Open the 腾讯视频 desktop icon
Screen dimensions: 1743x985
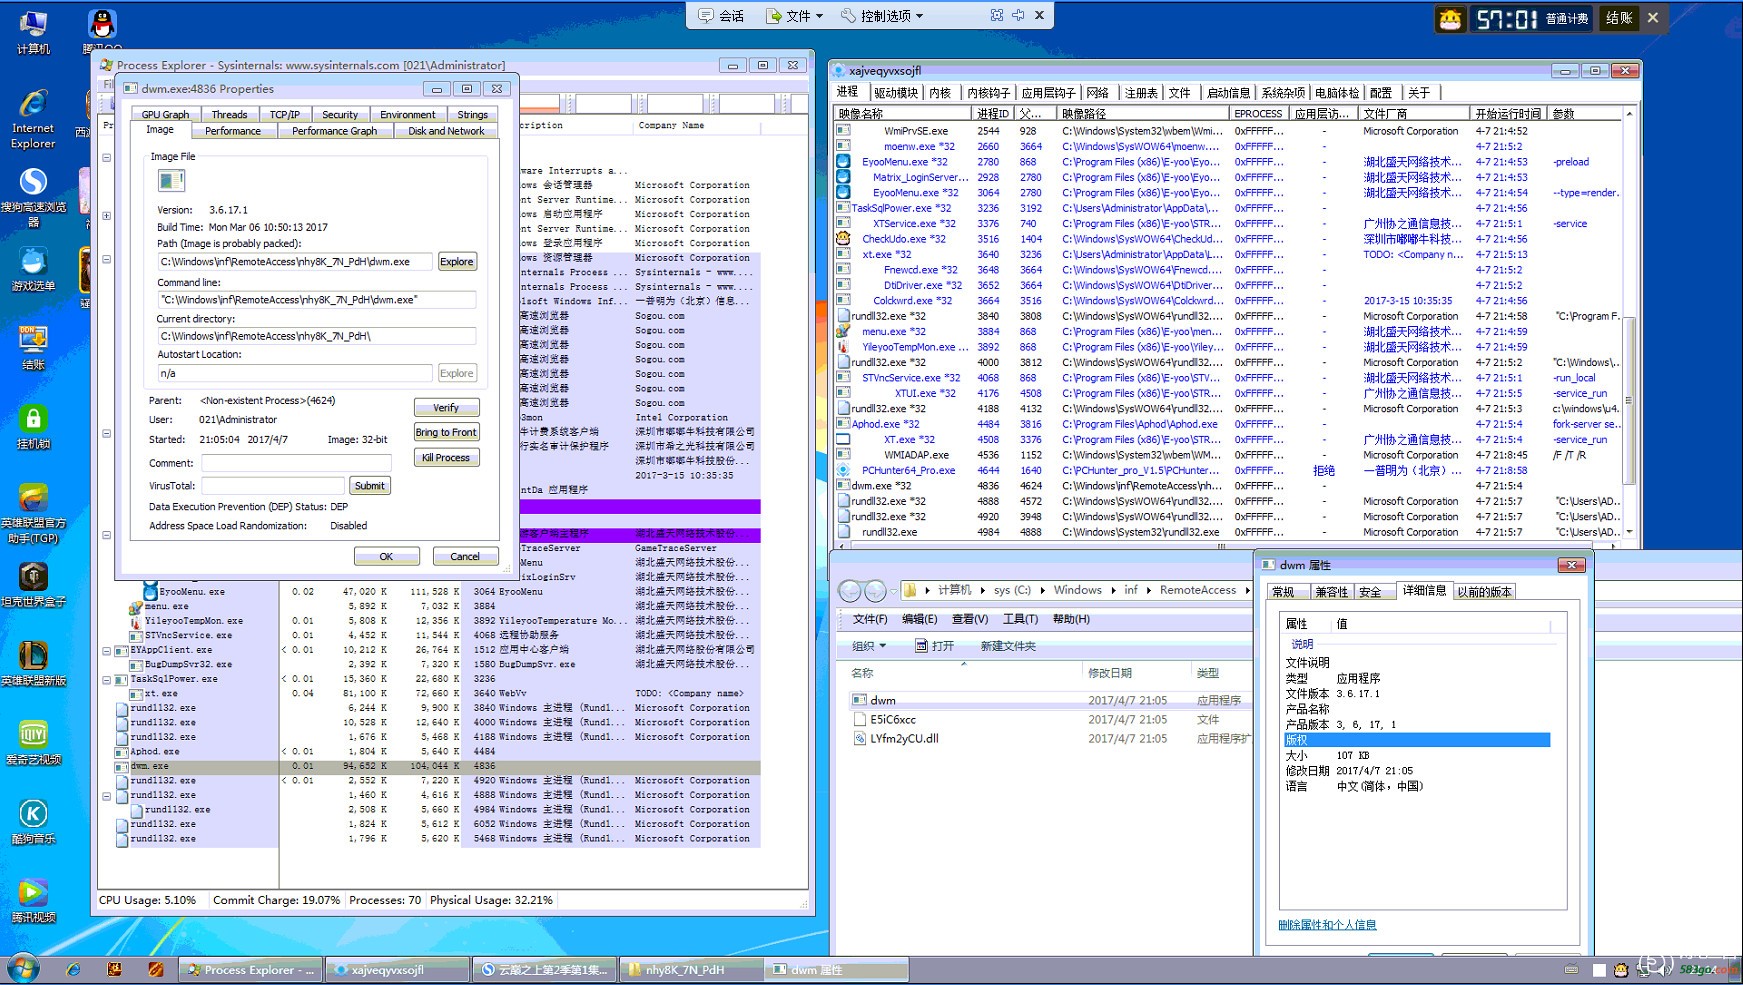click(33, 900)
